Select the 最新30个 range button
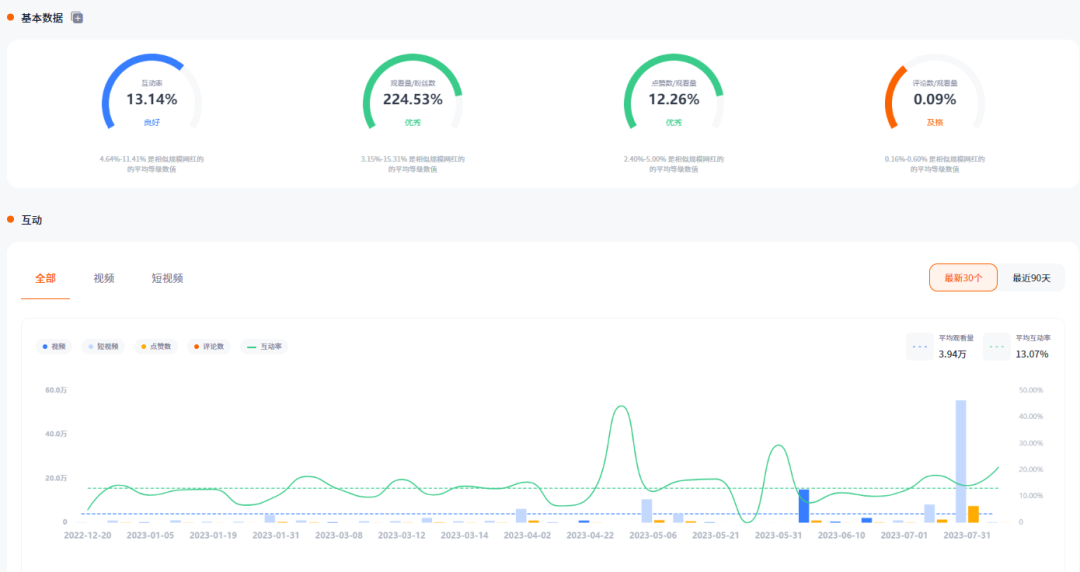Viewport: 1080px width, 572px height. point(963,278)
